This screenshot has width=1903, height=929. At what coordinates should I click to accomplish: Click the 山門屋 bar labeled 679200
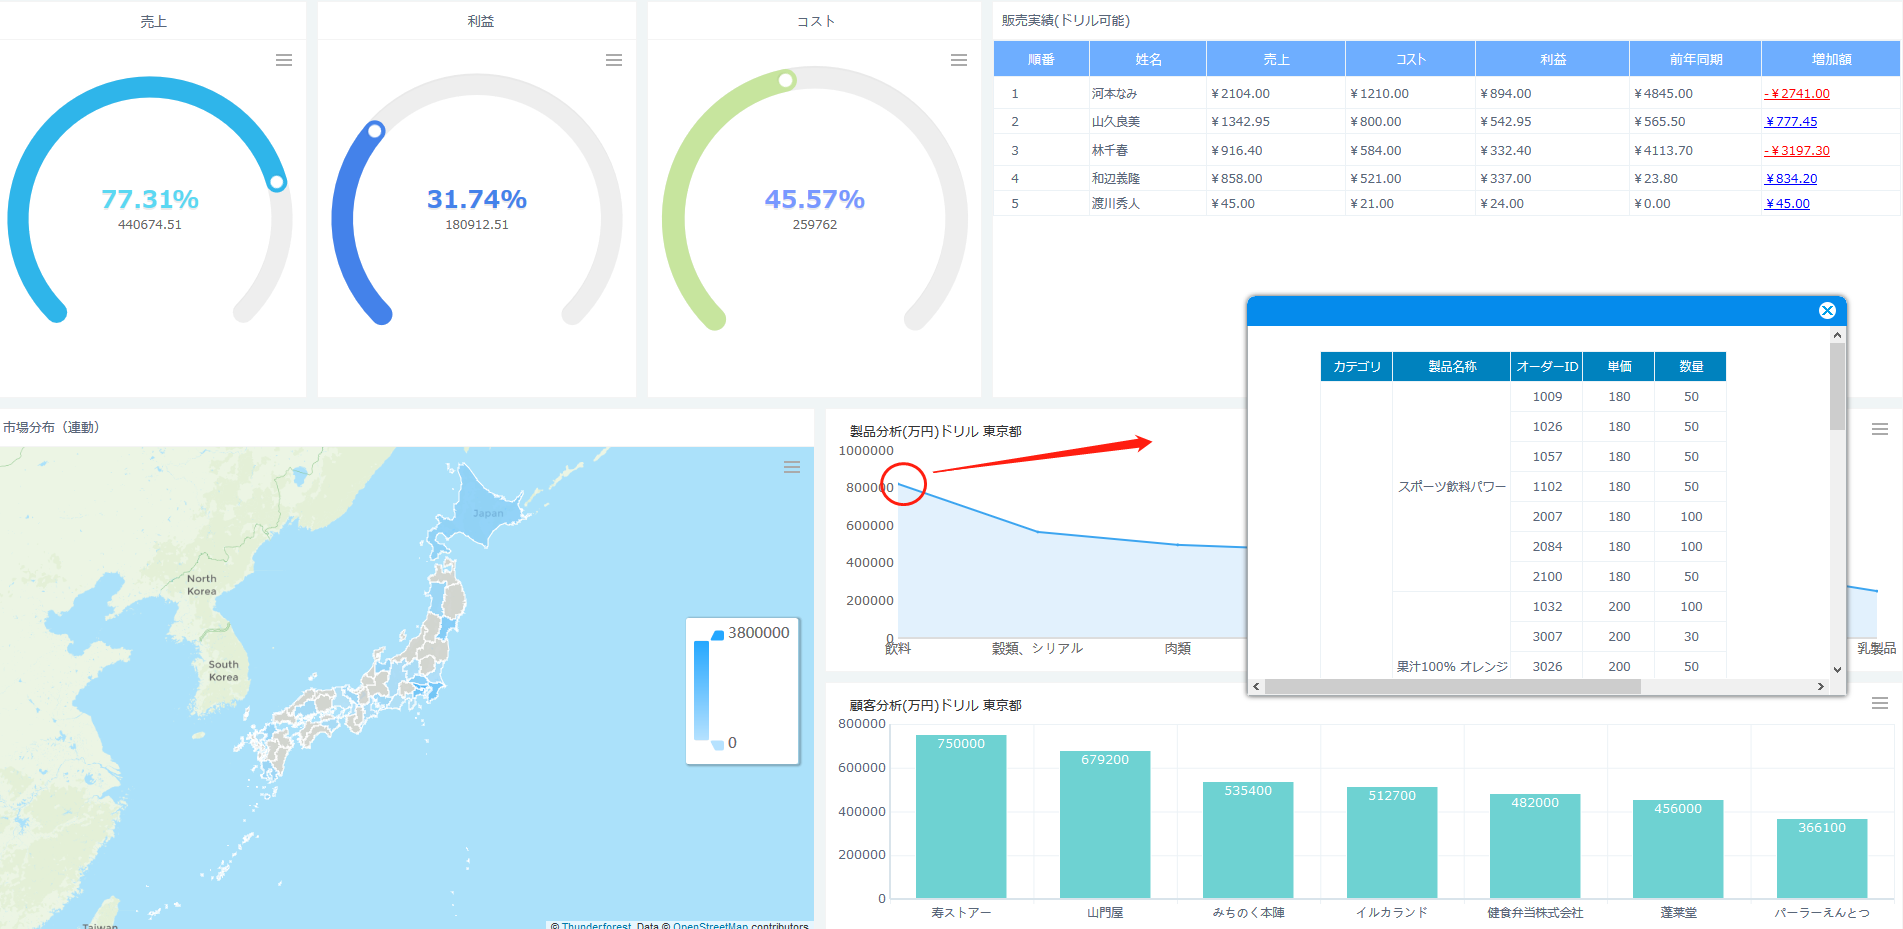1105,824
